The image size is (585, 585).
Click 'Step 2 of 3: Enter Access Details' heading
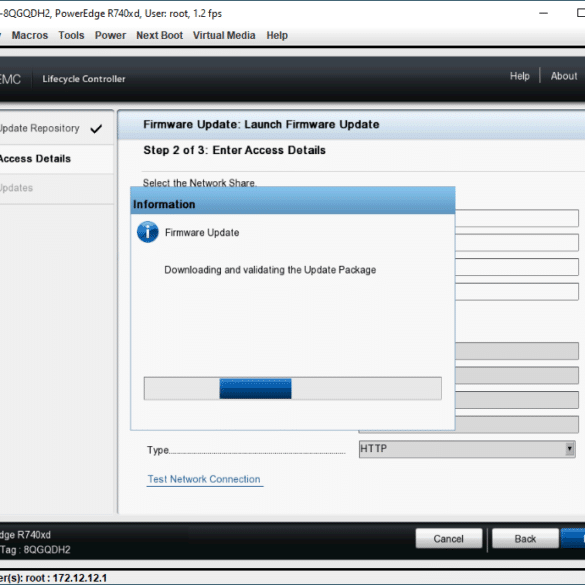point(234,150)
